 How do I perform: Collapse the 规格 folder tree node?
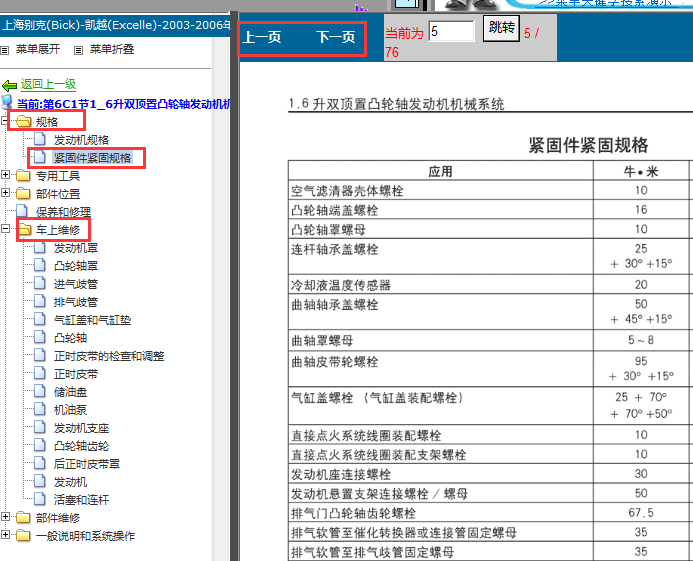(x=5, y=120)
